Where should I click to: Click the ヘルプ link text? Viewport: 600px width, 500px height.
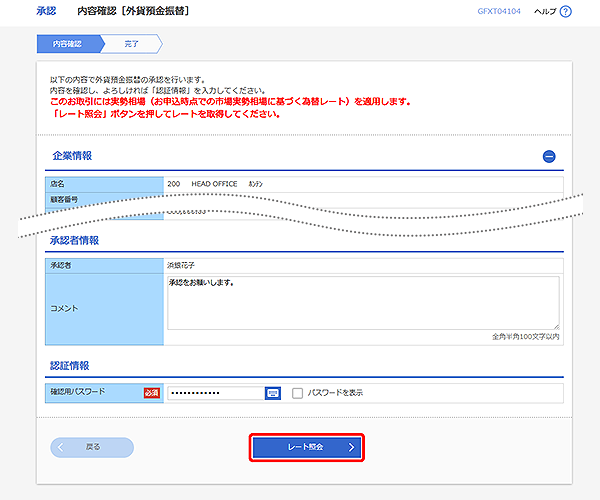point(545,11)
